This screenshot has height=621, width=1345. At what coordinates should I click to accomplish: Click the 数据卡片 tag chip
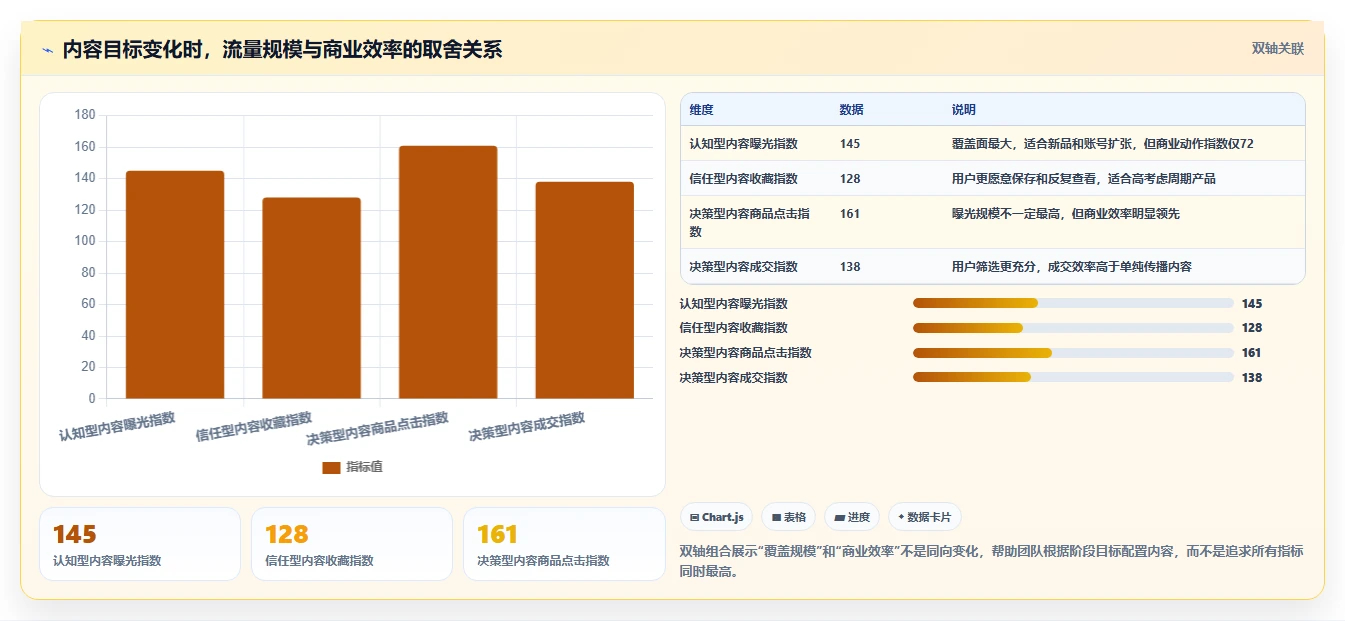925,517
